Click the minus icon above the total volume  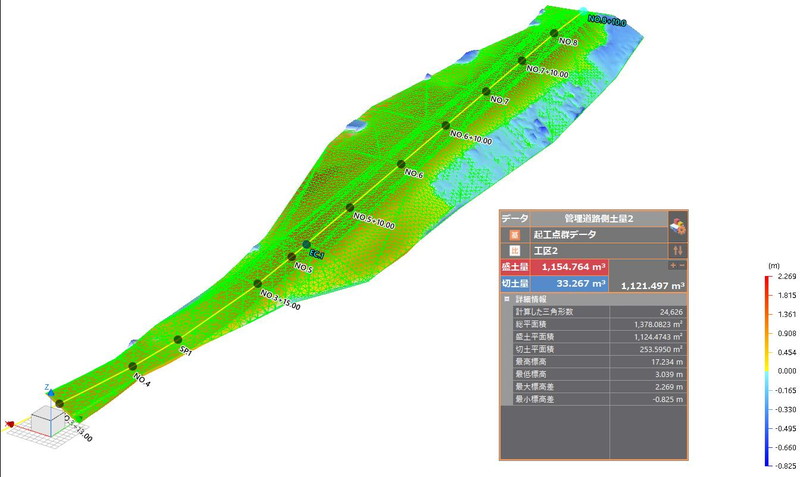point(682,266)
